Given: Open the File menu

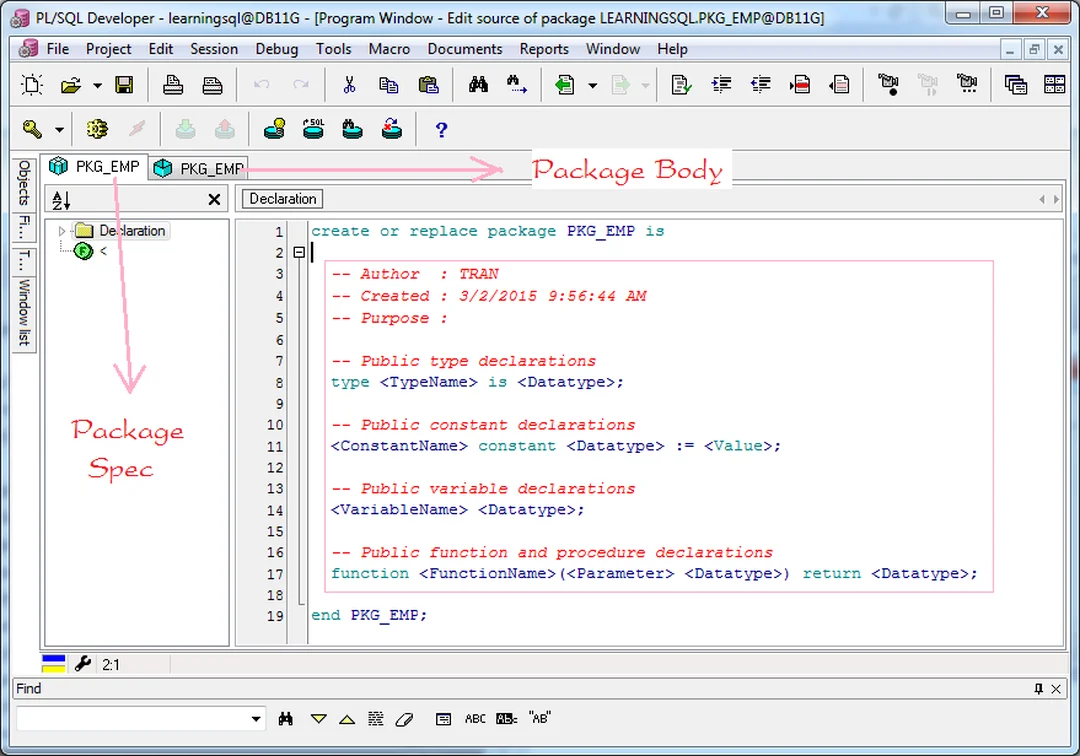Looking at the screenshot, I should (58, 49).
